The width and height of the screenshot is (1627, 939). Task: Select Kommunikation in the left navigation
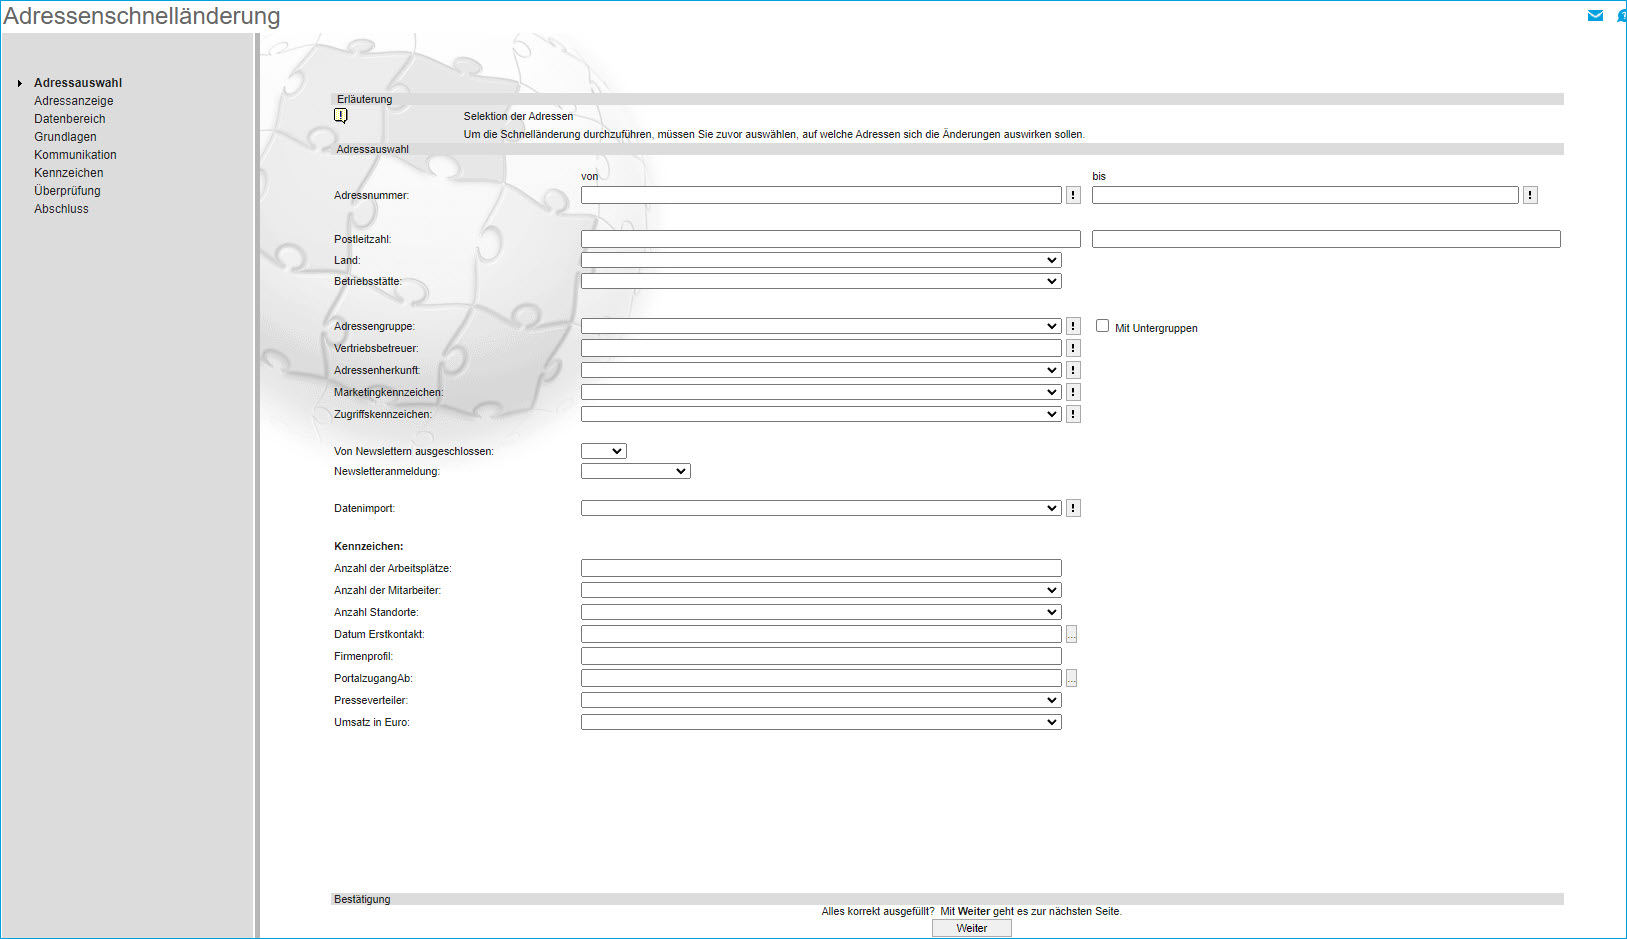75,155
